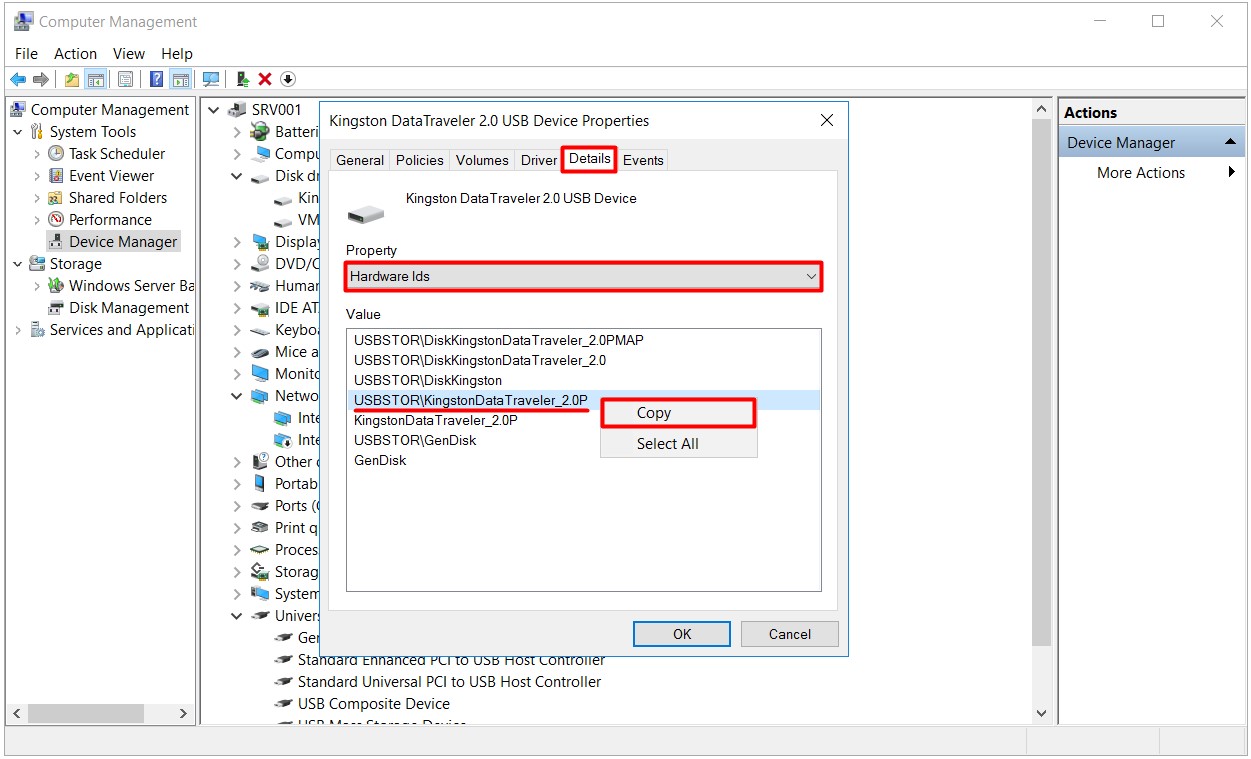Select the Windows Server Backup icon

[x=56, y=286]
